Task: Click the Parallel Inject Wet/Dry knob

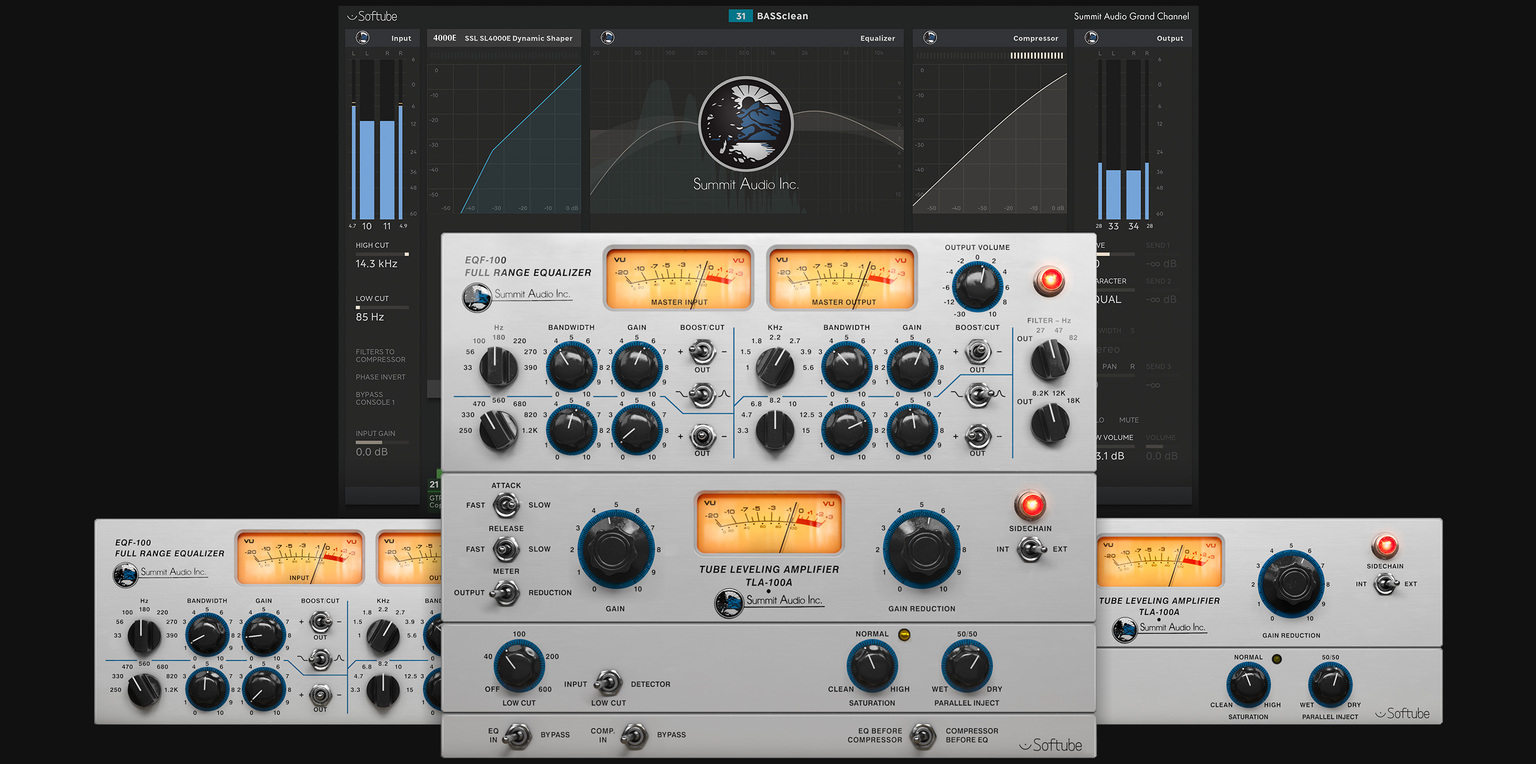Action: tap(967, 666)
